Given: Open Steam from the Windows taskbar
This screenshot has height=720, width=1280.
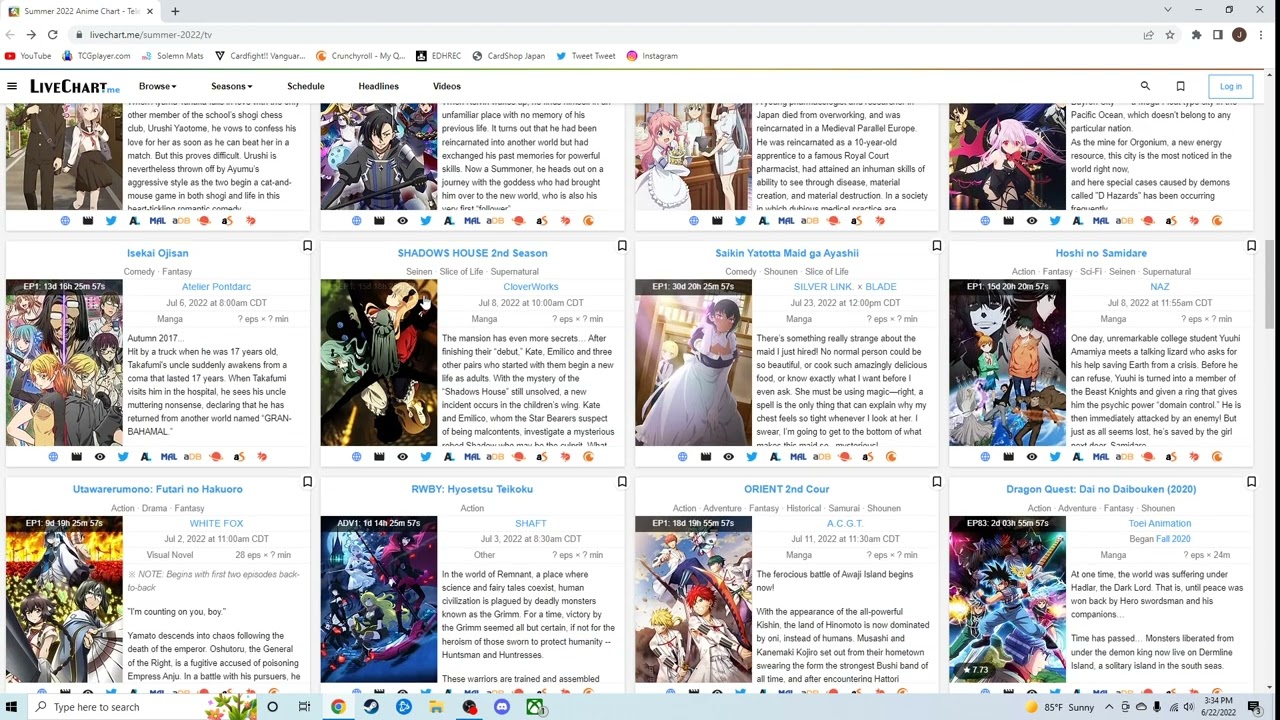Looking at the screenshot, I should (x=371, y=707).
